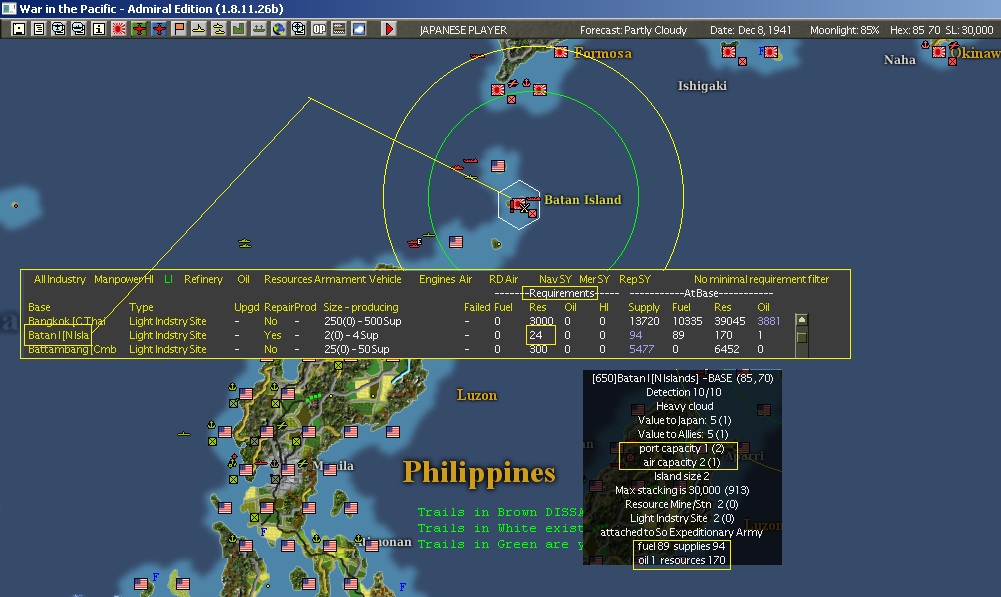
Task: Select the Resources filter
Action: 288,279
